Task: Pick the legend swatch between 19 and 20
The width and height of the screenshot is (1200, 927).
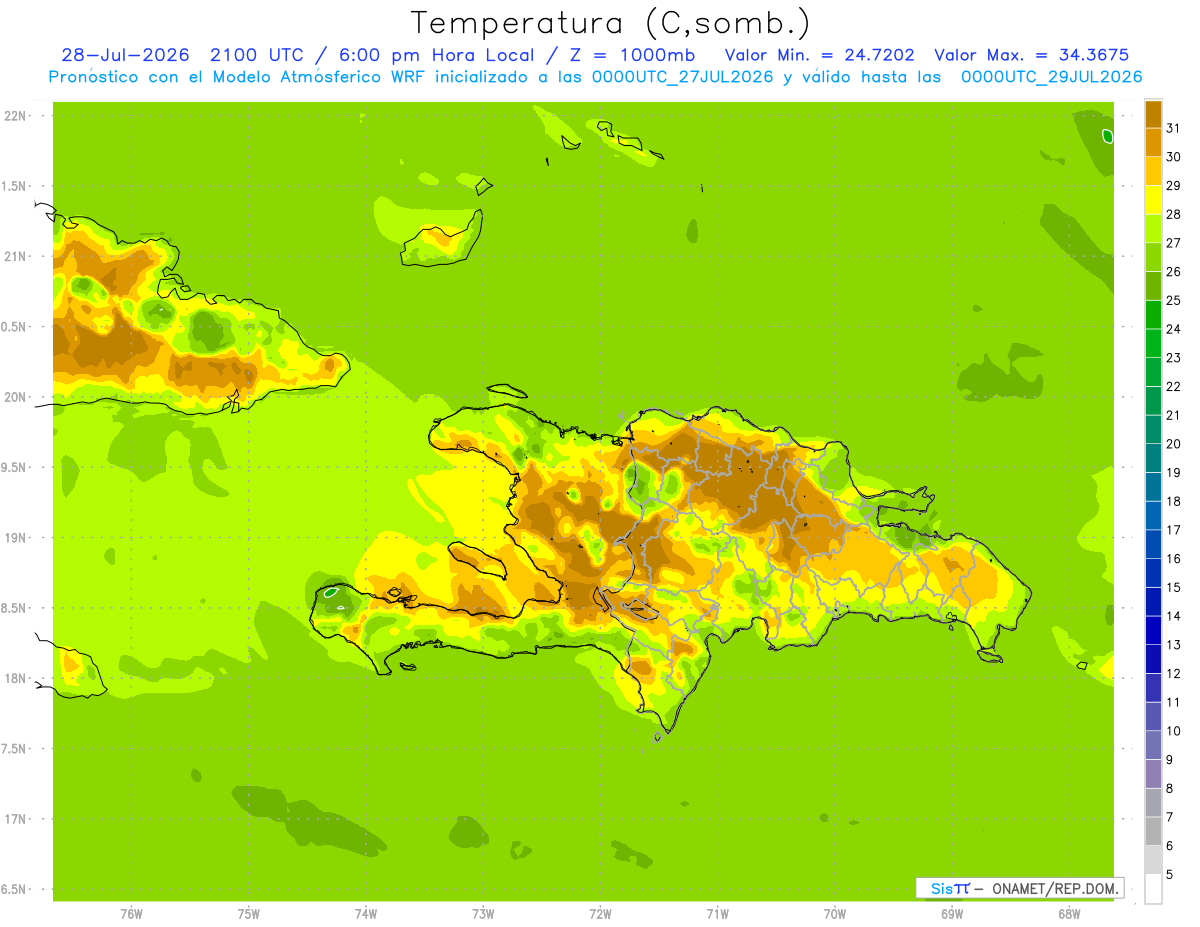Action: 1153,458
